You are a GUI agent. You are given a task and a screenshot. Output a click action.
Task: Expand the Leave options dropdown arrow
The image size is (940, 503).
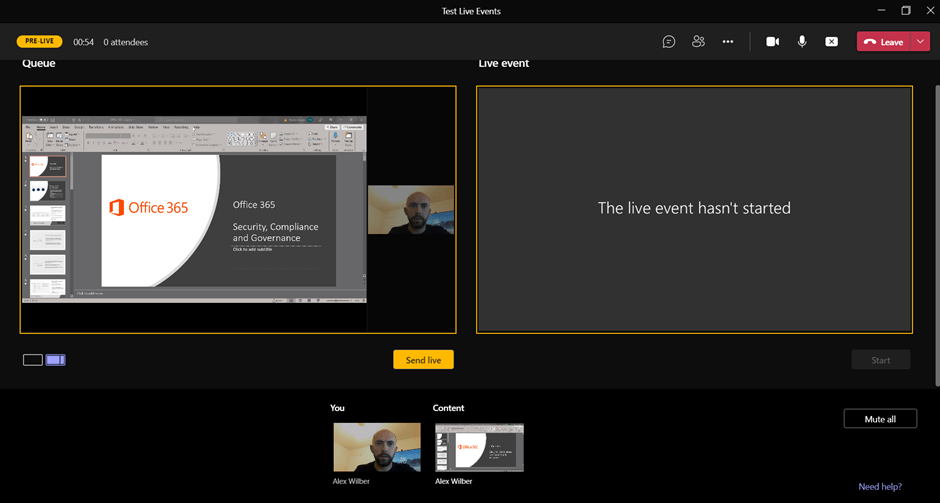pyautogui.click(x=920, y=42)
